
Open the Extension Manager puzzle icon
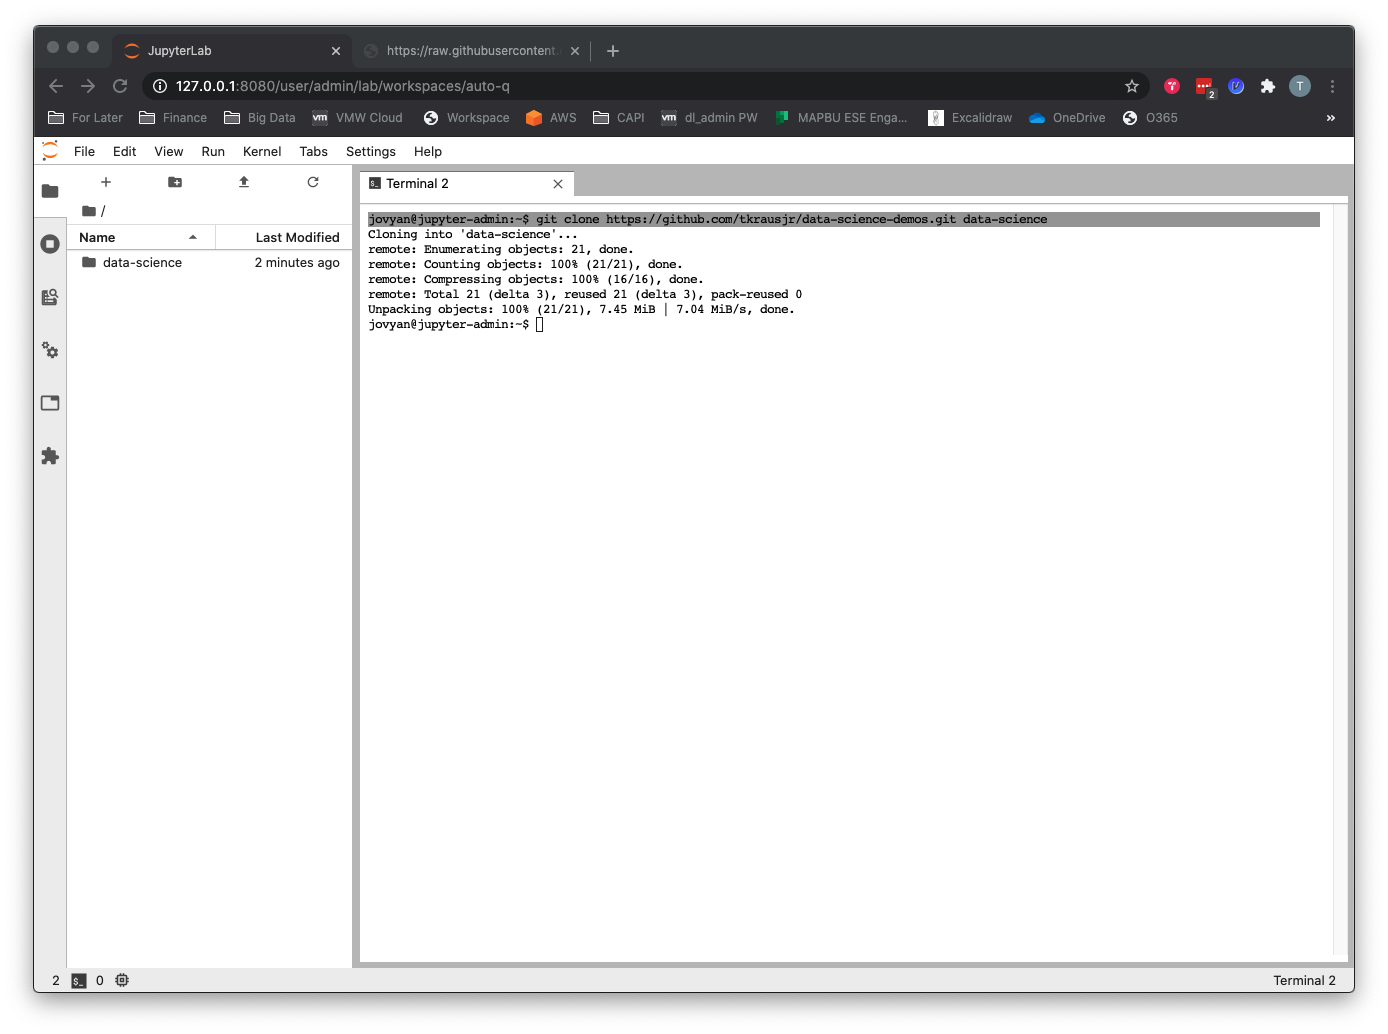tap(50, 456)
